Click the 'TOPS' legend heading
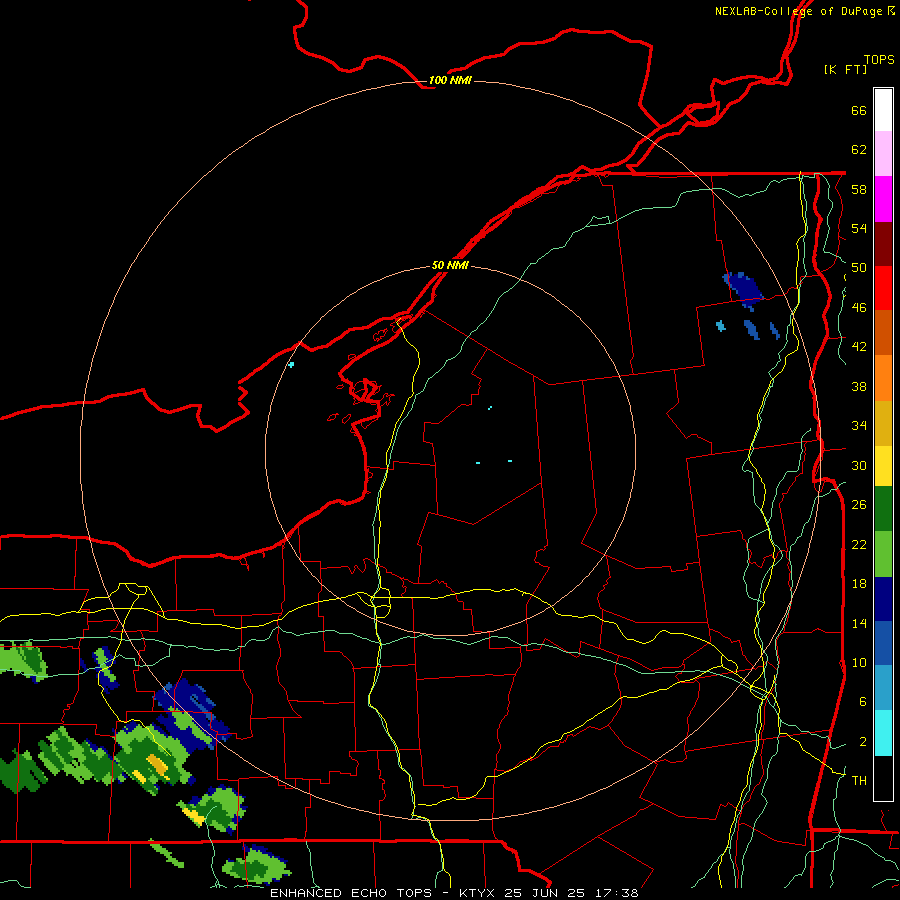Viewport: 900px width, 900px height. click(x=879, y=59)
